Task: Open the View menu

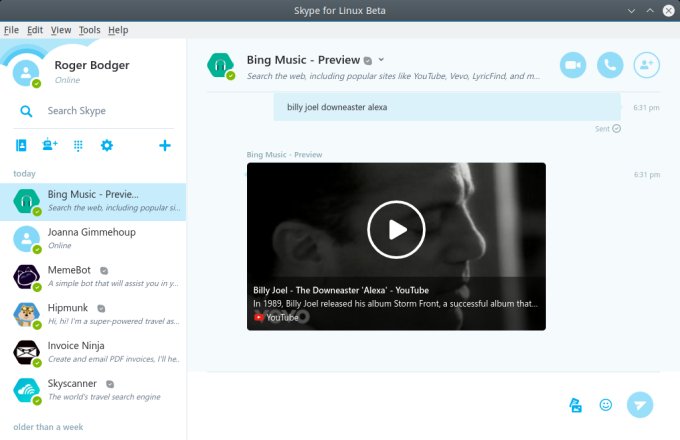Action: click(x=61, y=30)
